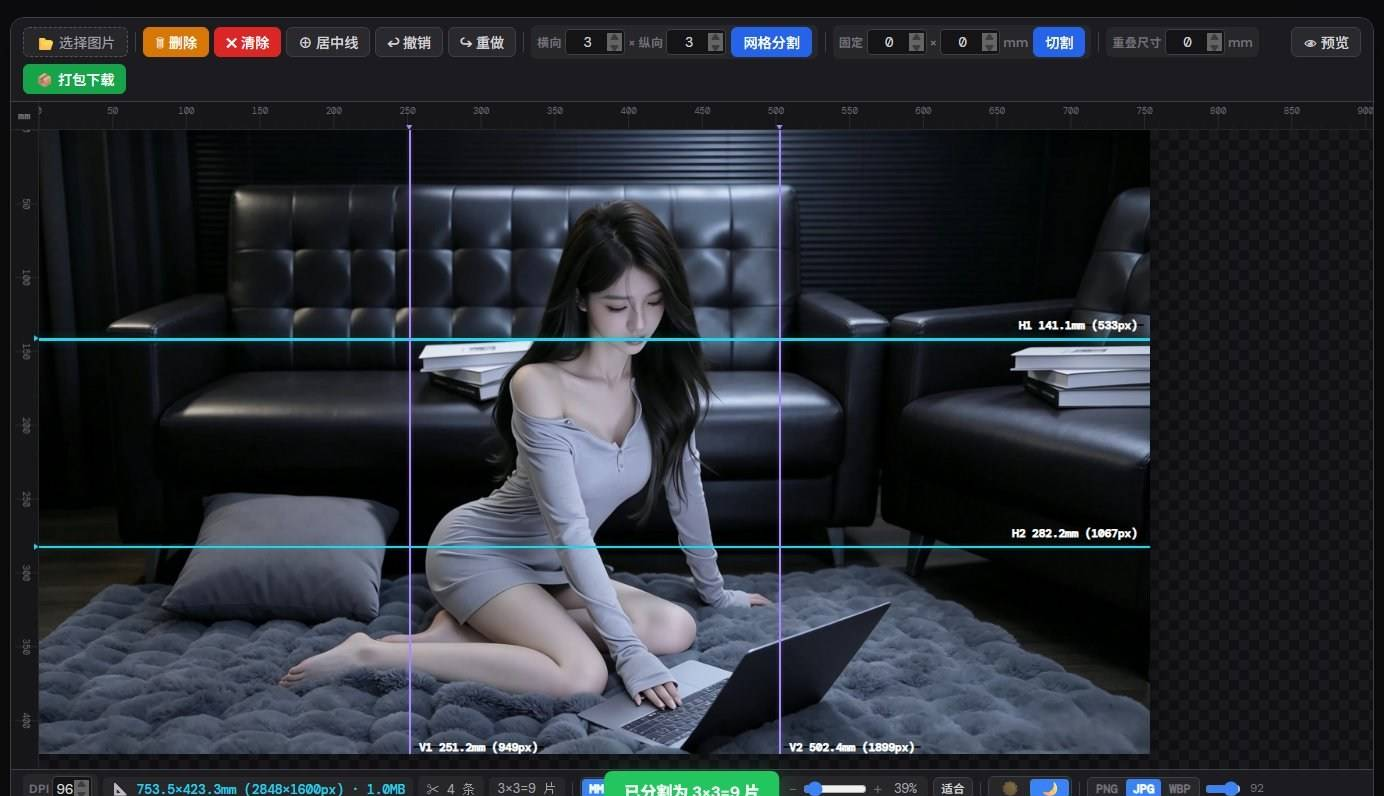
Task: Click 打包下载 to download package
Action: 75,80
